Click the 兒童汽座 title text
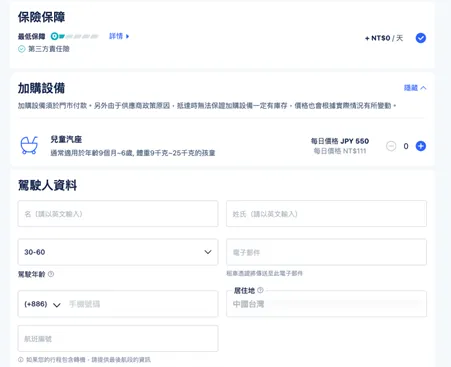Screen dimensions: 451x367 [66, 139]
